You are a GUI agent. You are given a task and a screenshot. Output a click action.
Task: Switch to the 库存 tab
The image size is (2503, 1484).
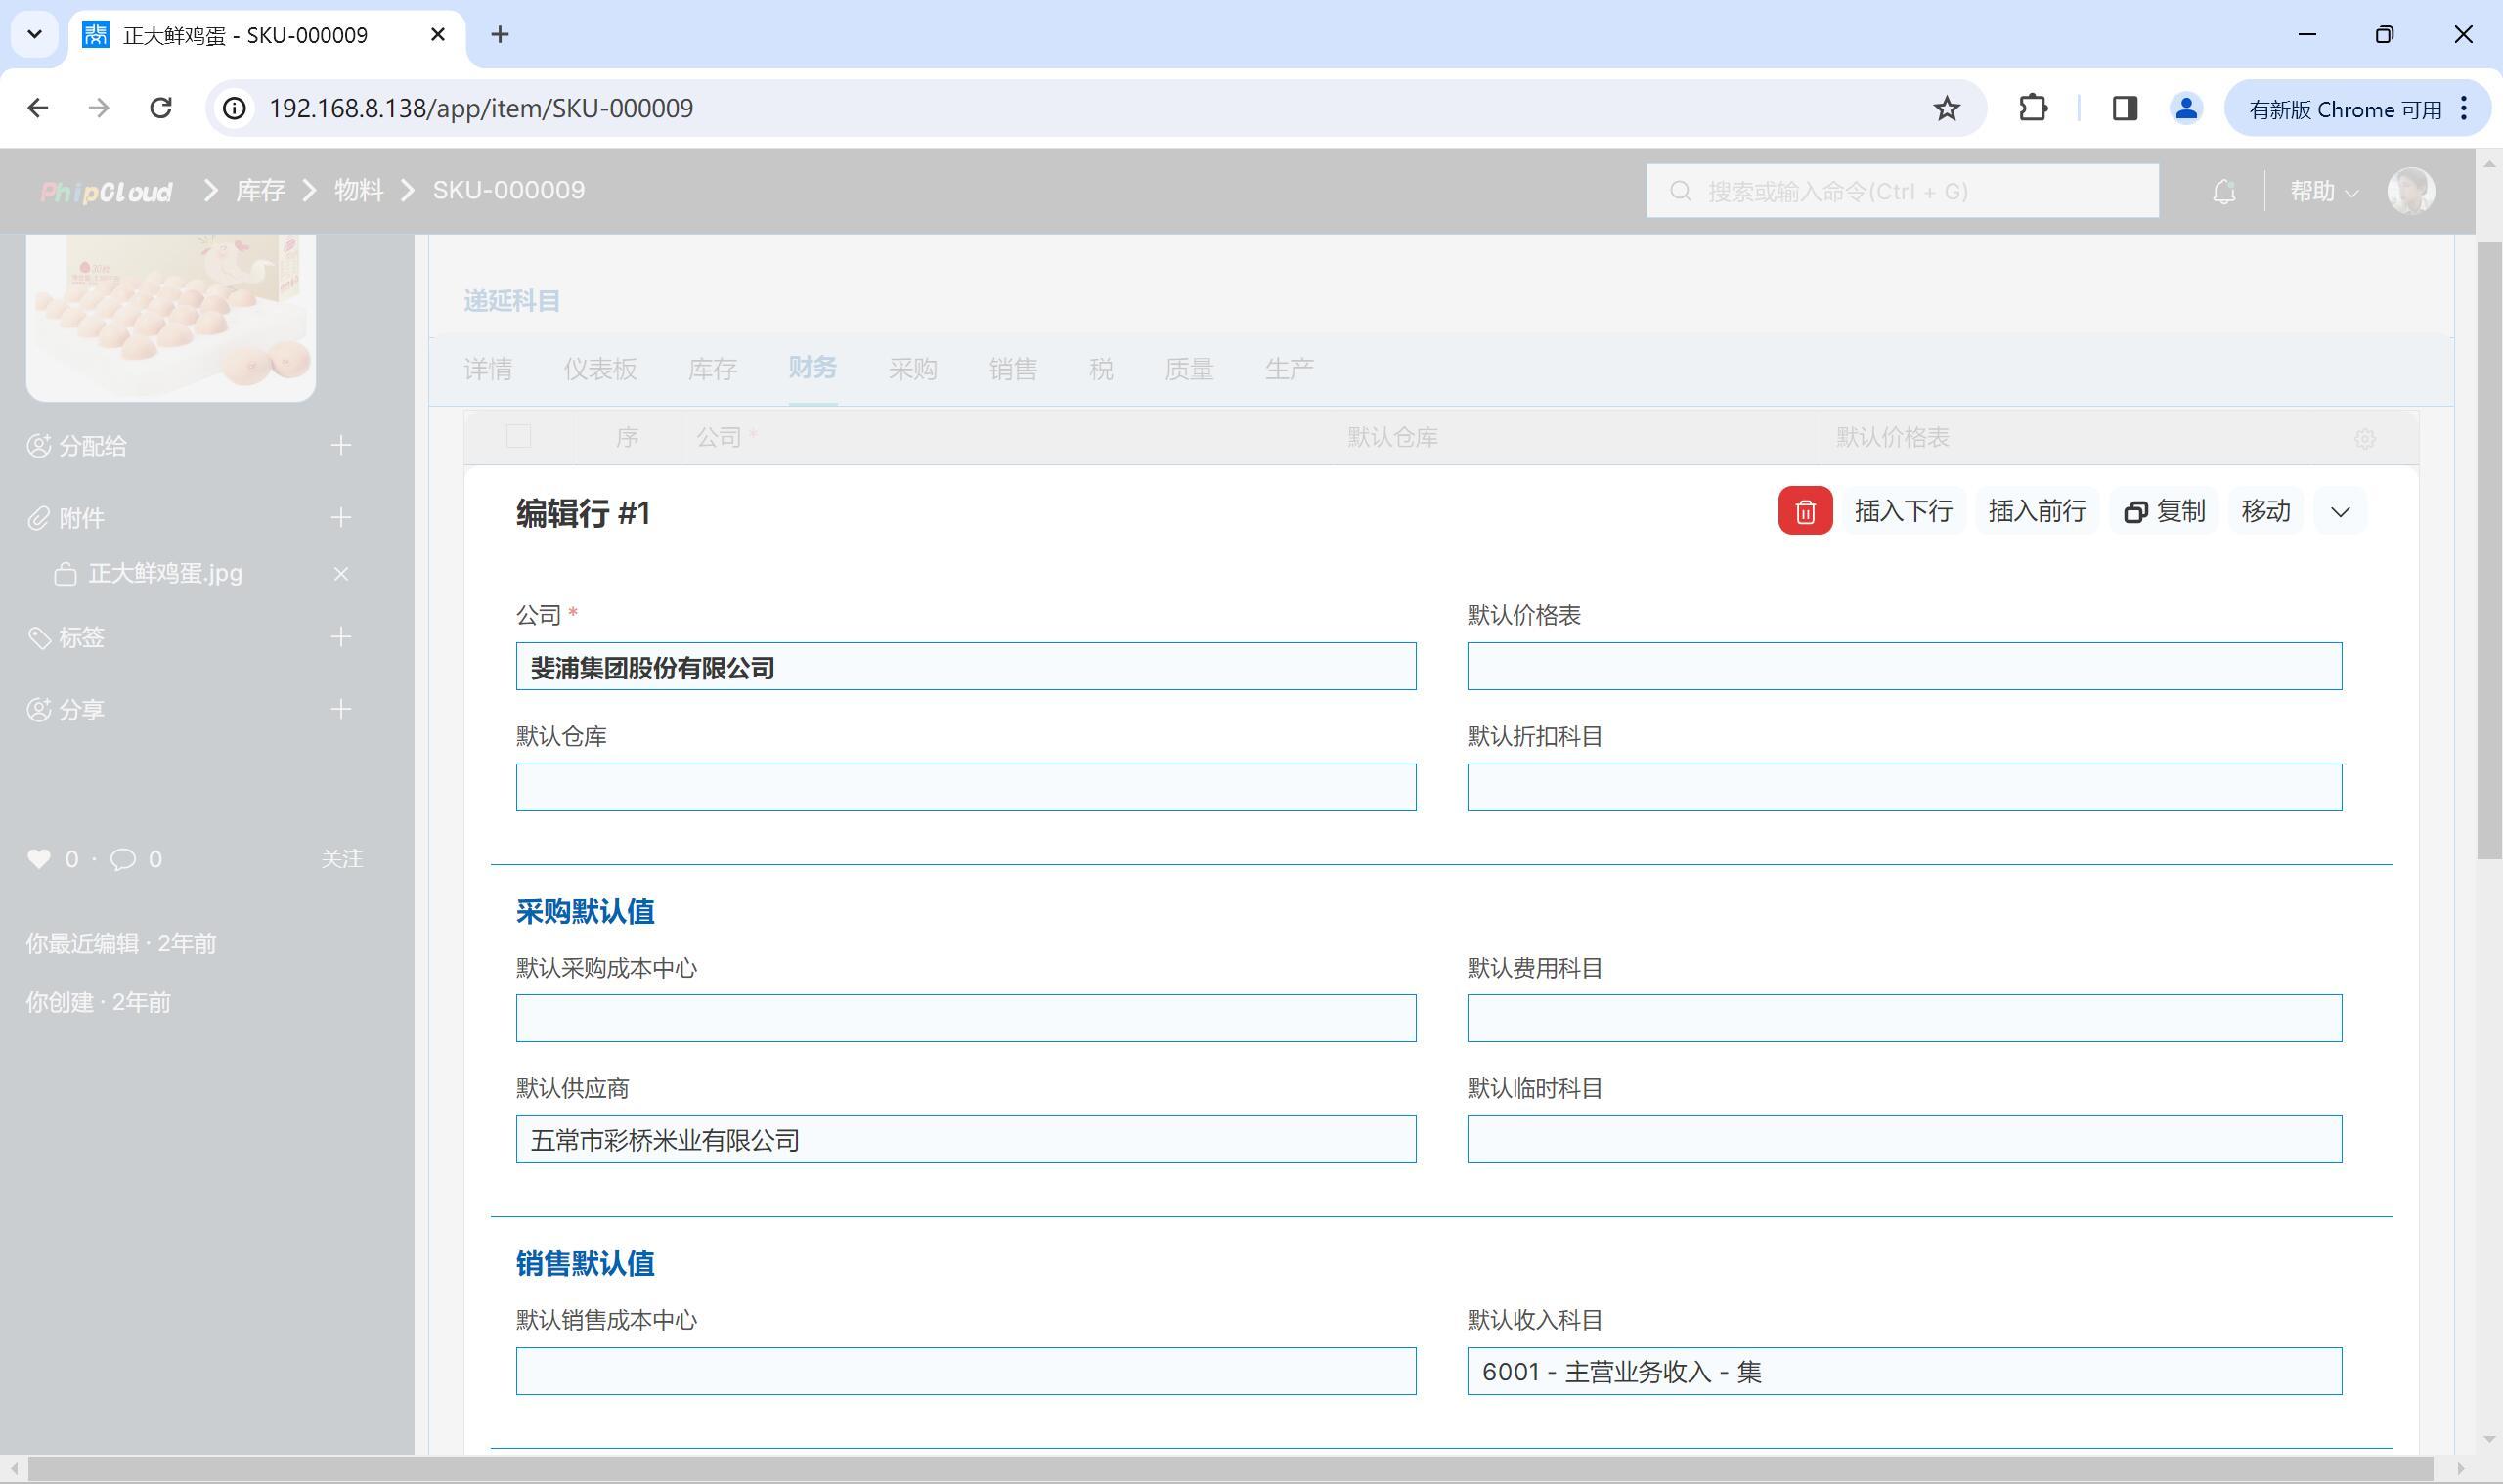pyautogui.click(x=712, y=369)
